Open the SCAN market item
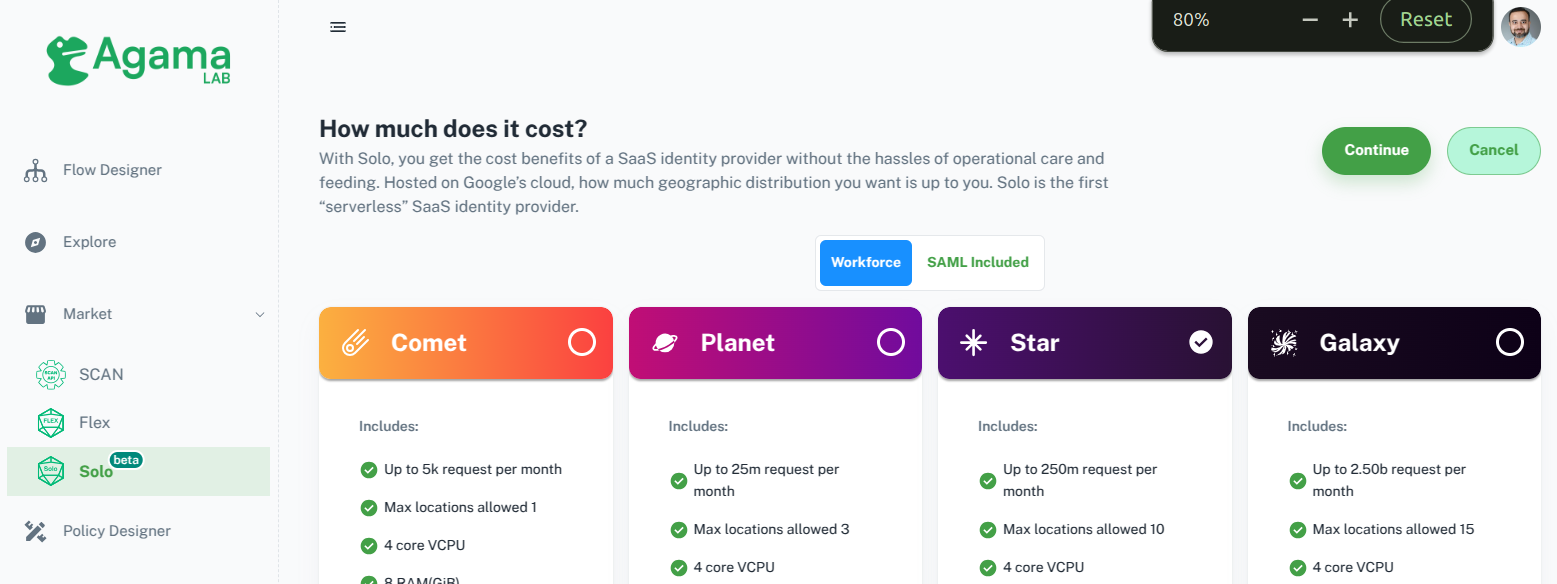The width and height of the screenshot is (1557, 584). (101, 374)
